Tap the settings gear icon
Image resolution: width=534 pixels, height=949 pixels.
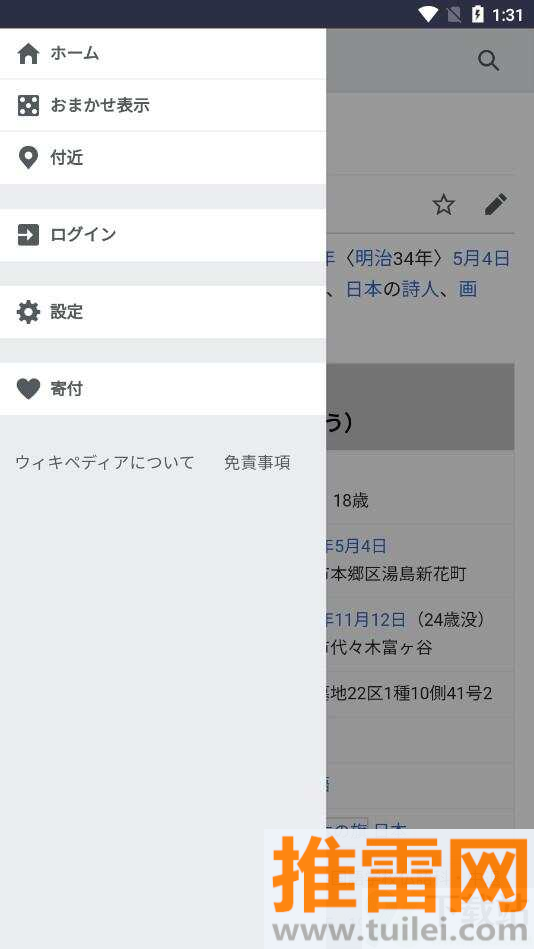point(28,312)
